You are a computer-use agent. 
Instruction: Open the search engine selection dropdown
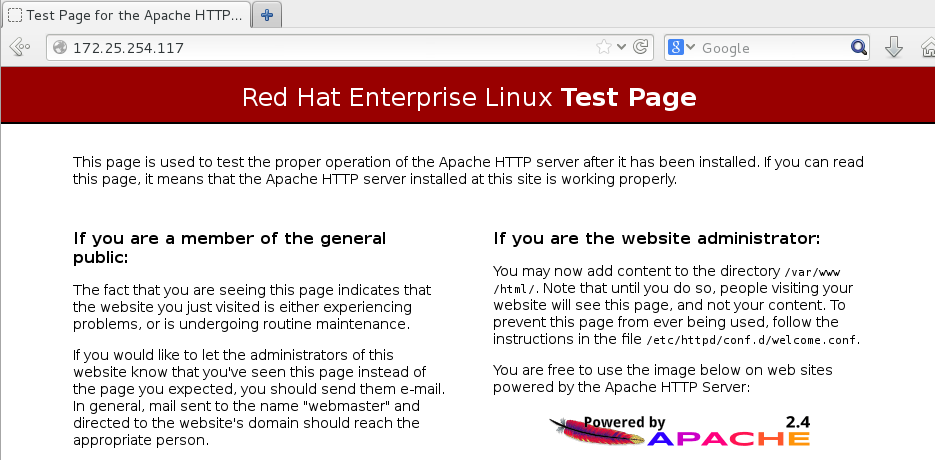click(691, 47)
